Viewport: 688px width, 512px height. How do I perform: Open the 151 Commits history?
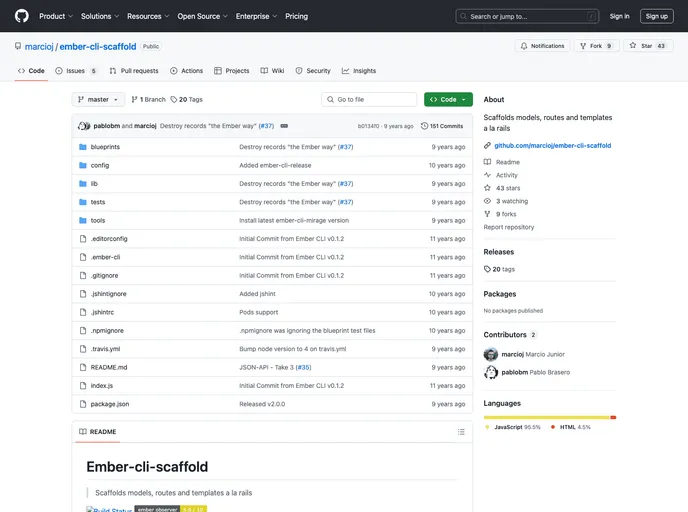click(442, 126)
